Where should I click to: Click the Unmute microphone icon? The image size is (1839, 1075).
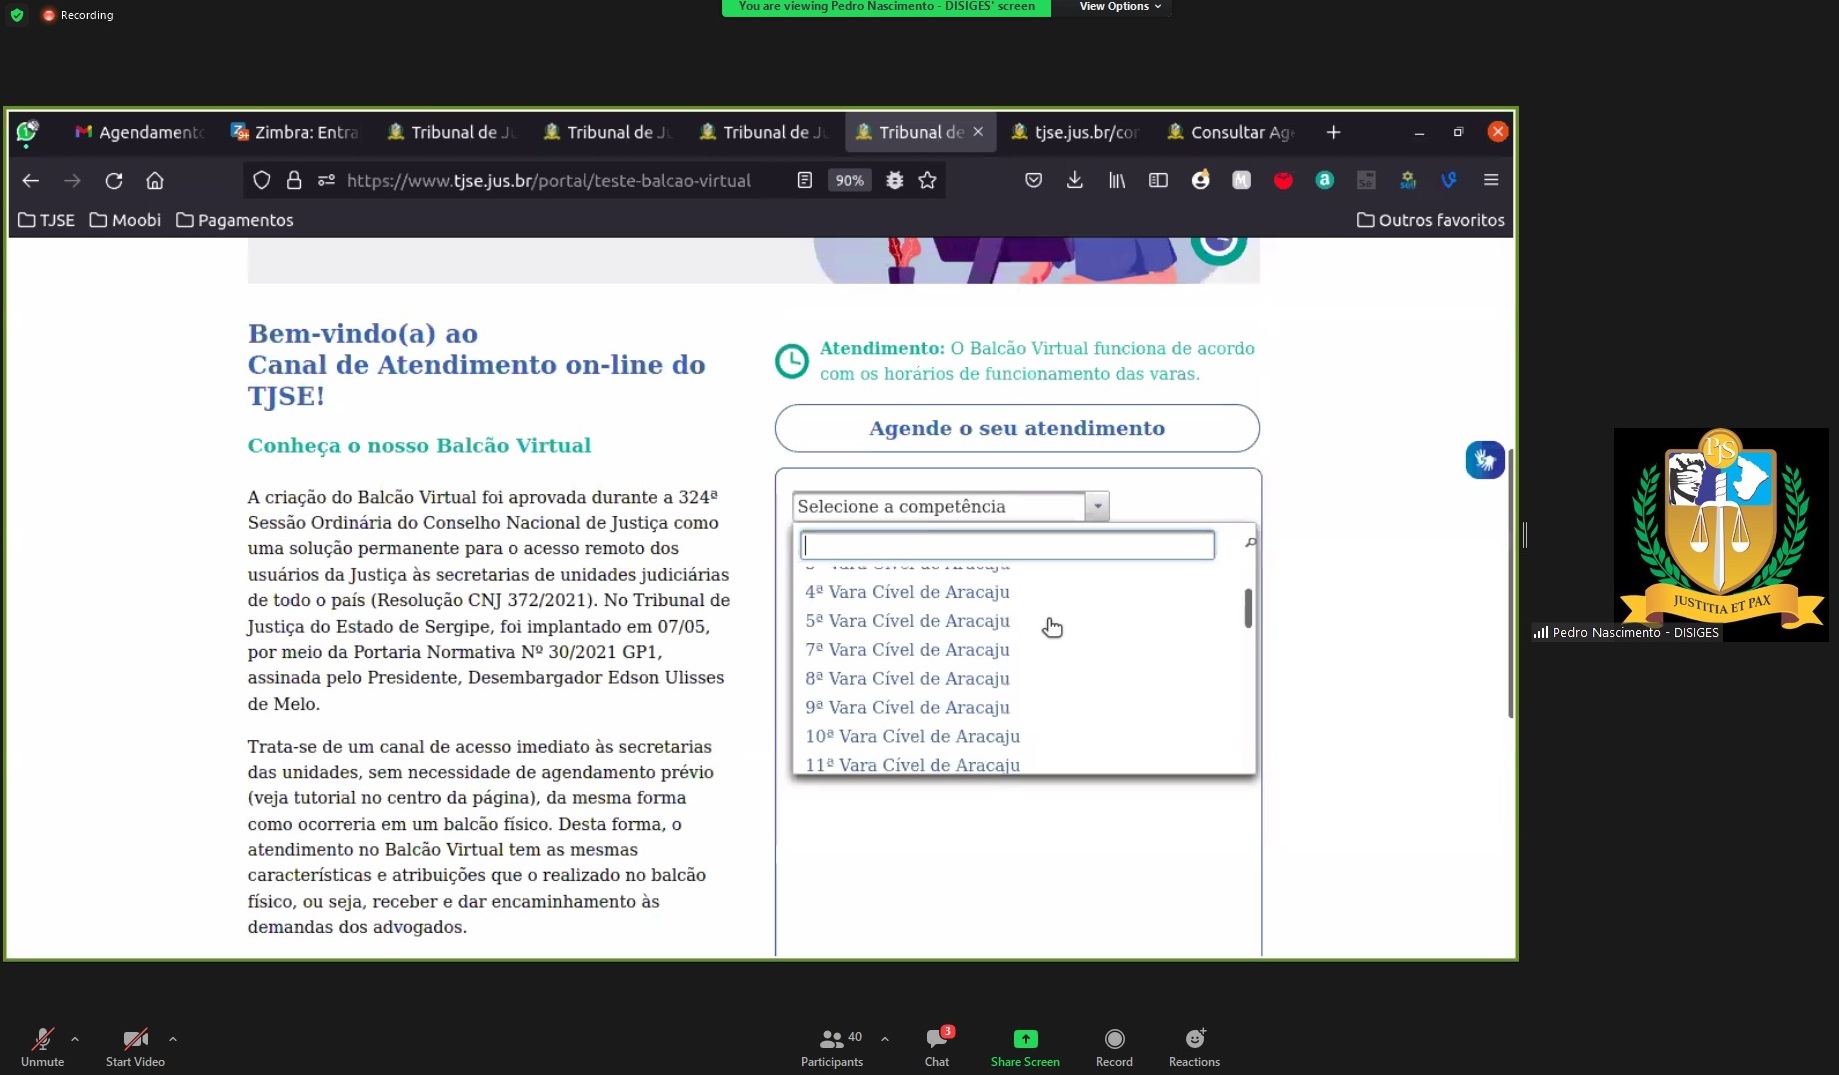click(x=42, y=1039)
